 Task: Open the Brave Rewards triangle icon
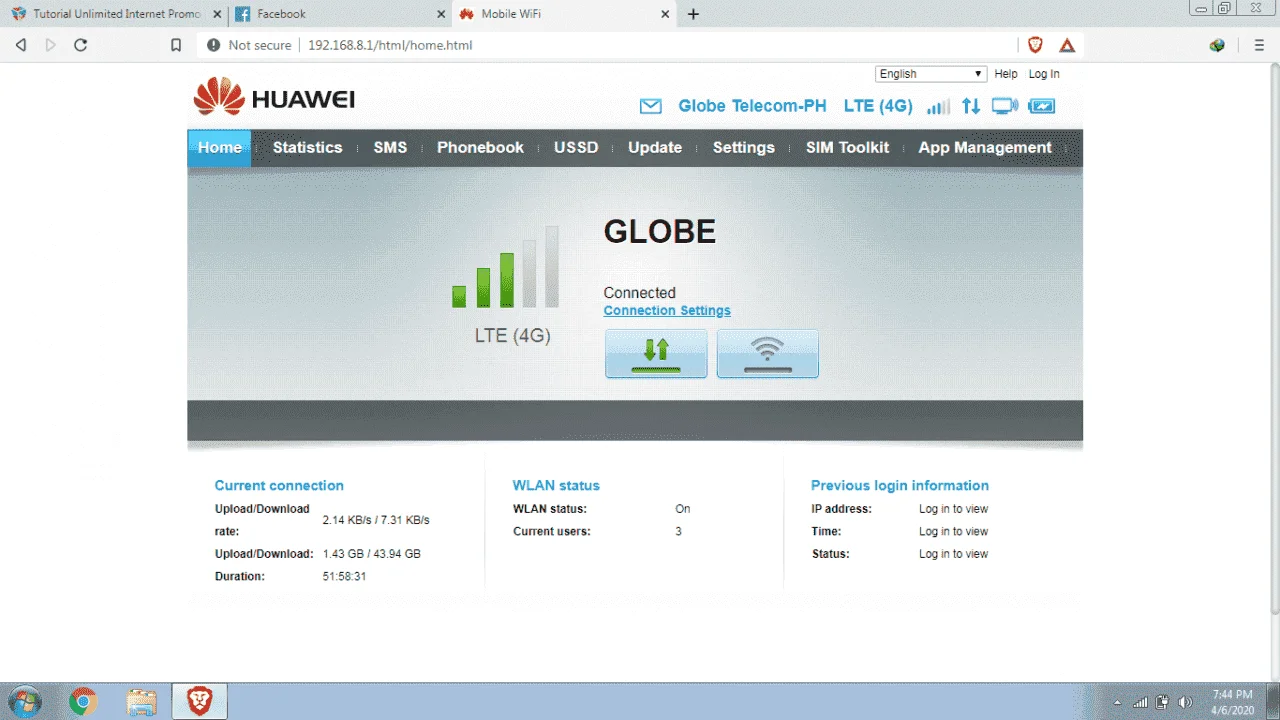[x=1067, y=45]
